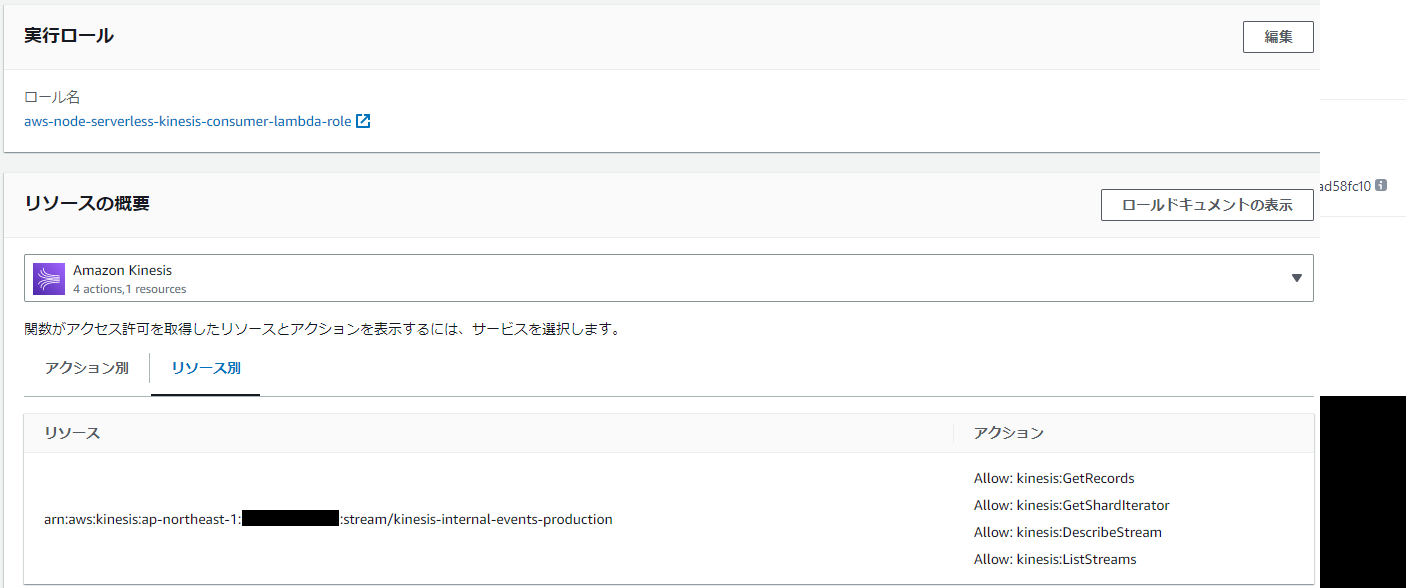1406x588 pixels.
Task: Click the 実行ロール section heading
Action: [69, 36]
